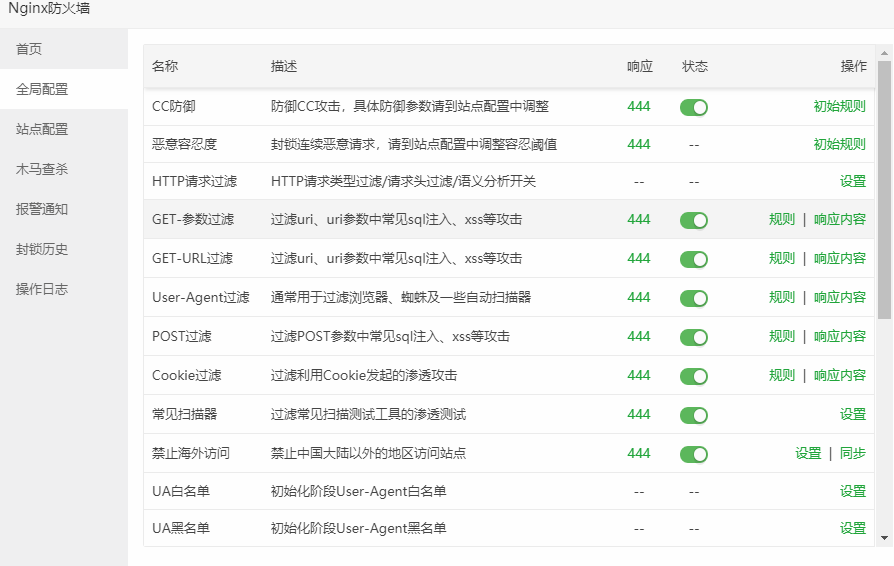
Task: Click 444 response in 禁止海外访问 row
Action: [x=639, y=453]
